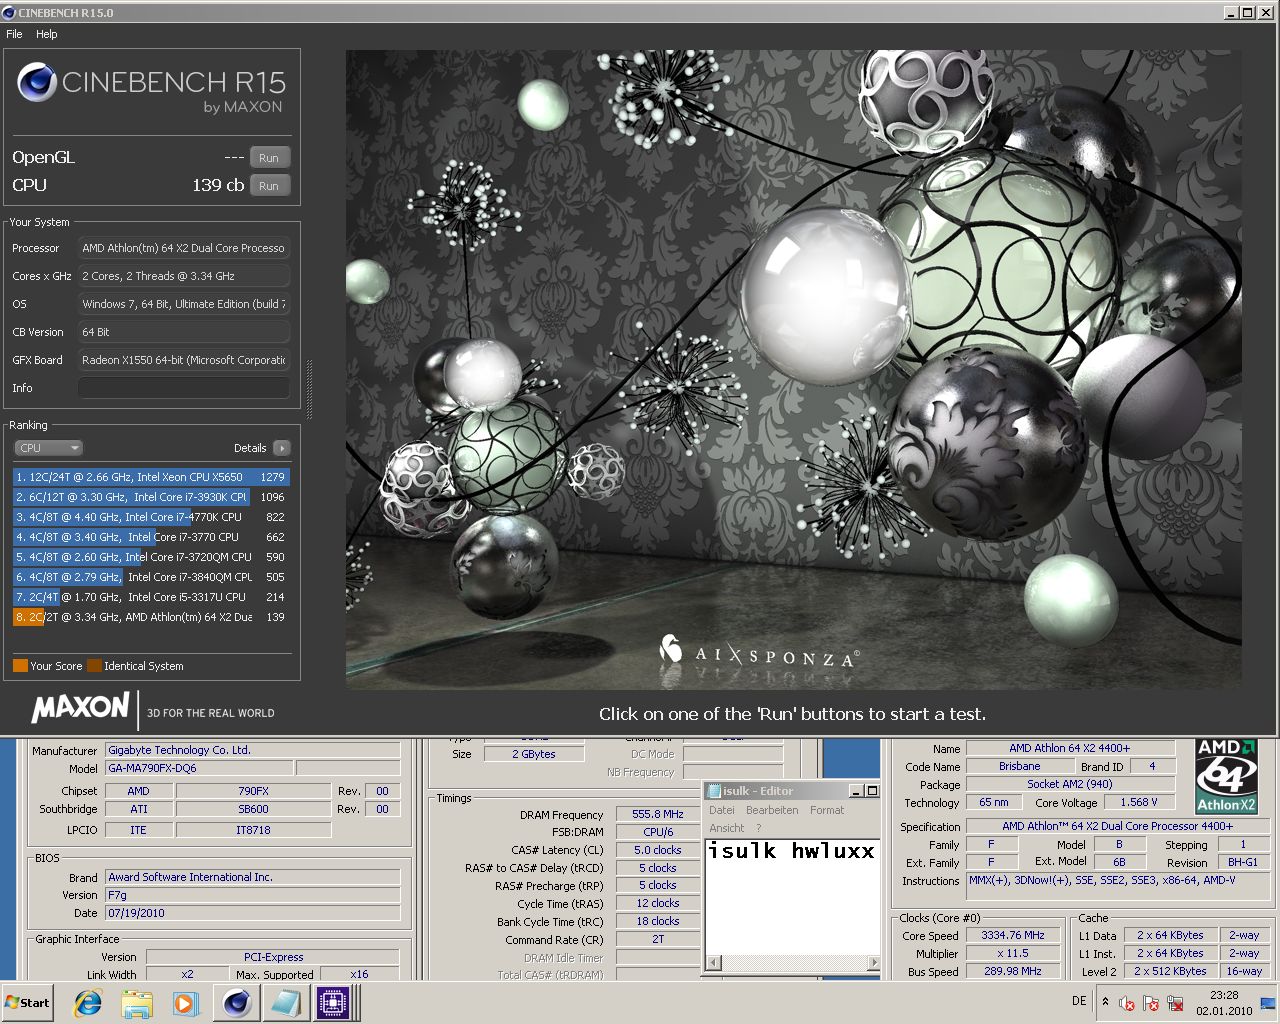
Task: Open the Format menu in the Editor
Action: click(x=827, y=810)
